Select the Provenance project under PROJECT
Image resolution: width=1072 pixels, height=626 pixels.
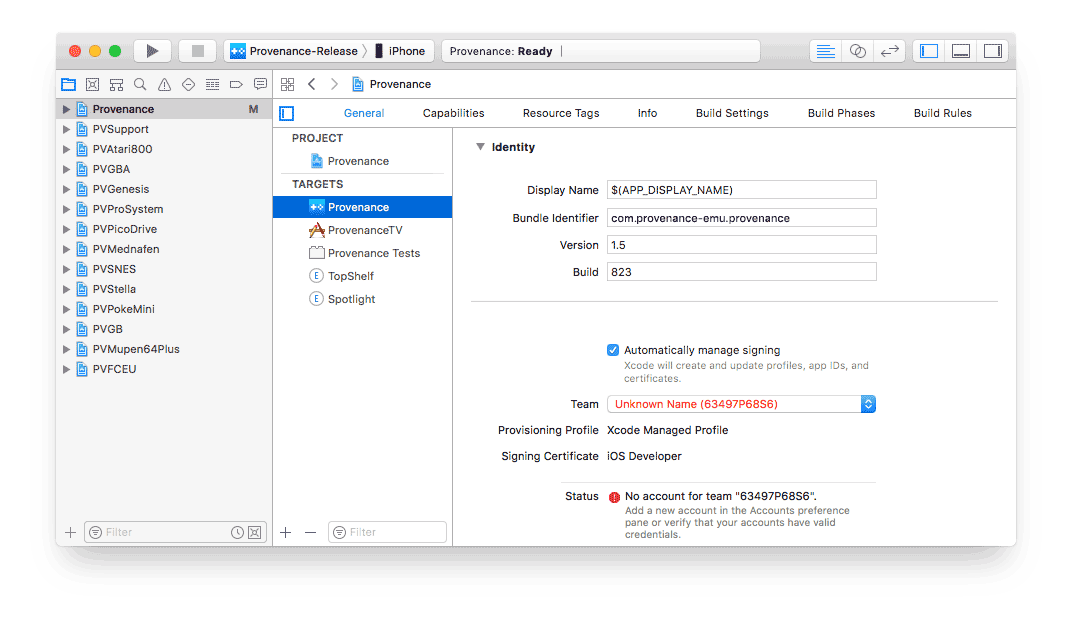[x=362, y=161]
